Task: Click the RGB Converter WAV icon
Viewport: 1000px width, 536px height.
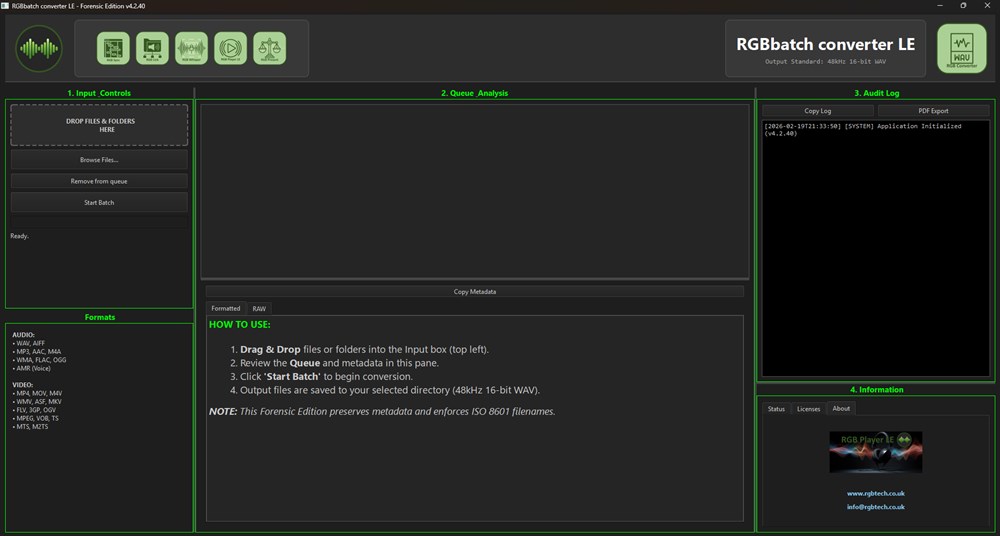Action: [962, 48]
